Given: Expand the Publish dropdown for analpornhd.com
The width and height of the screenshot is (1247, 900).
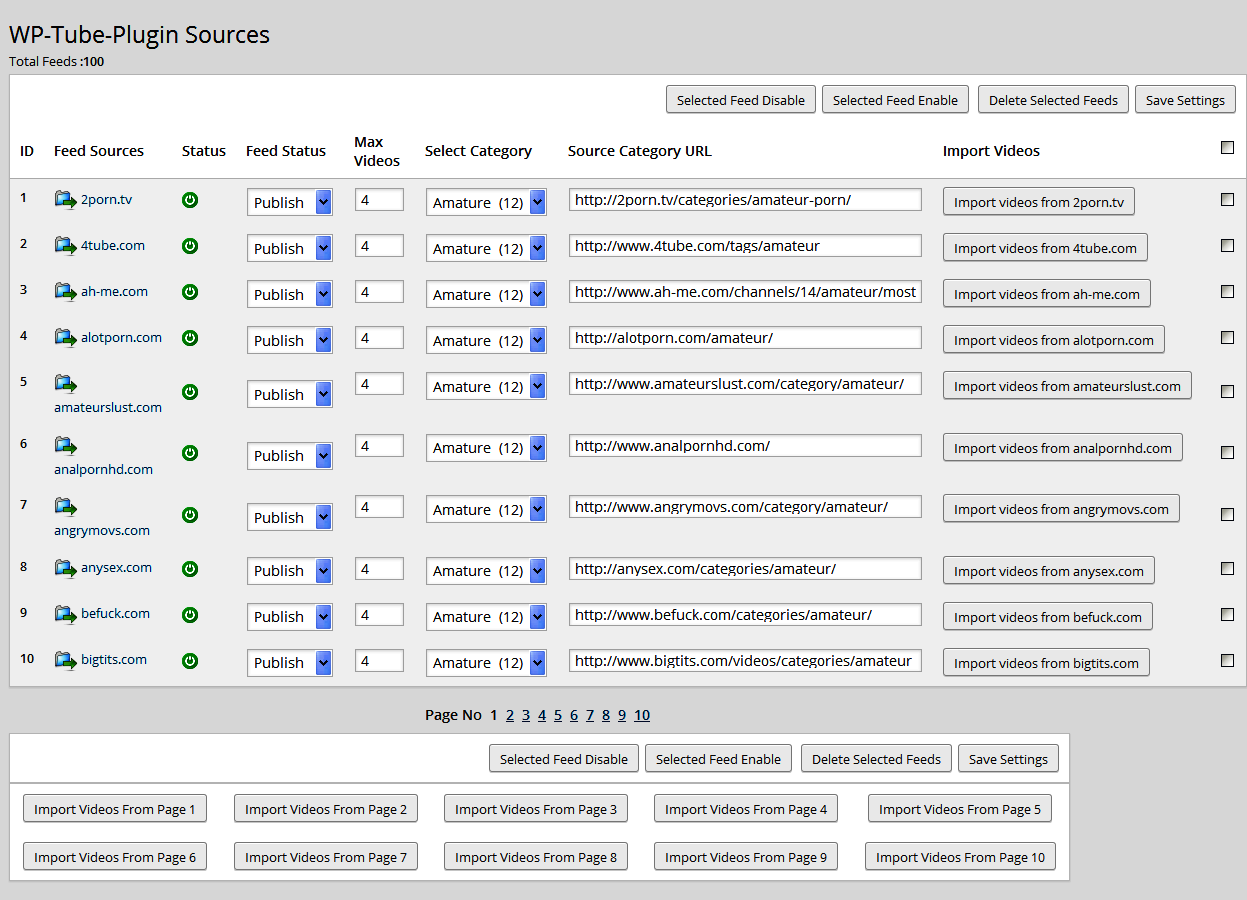Looking at the screenshot, I should click(290, 456).
